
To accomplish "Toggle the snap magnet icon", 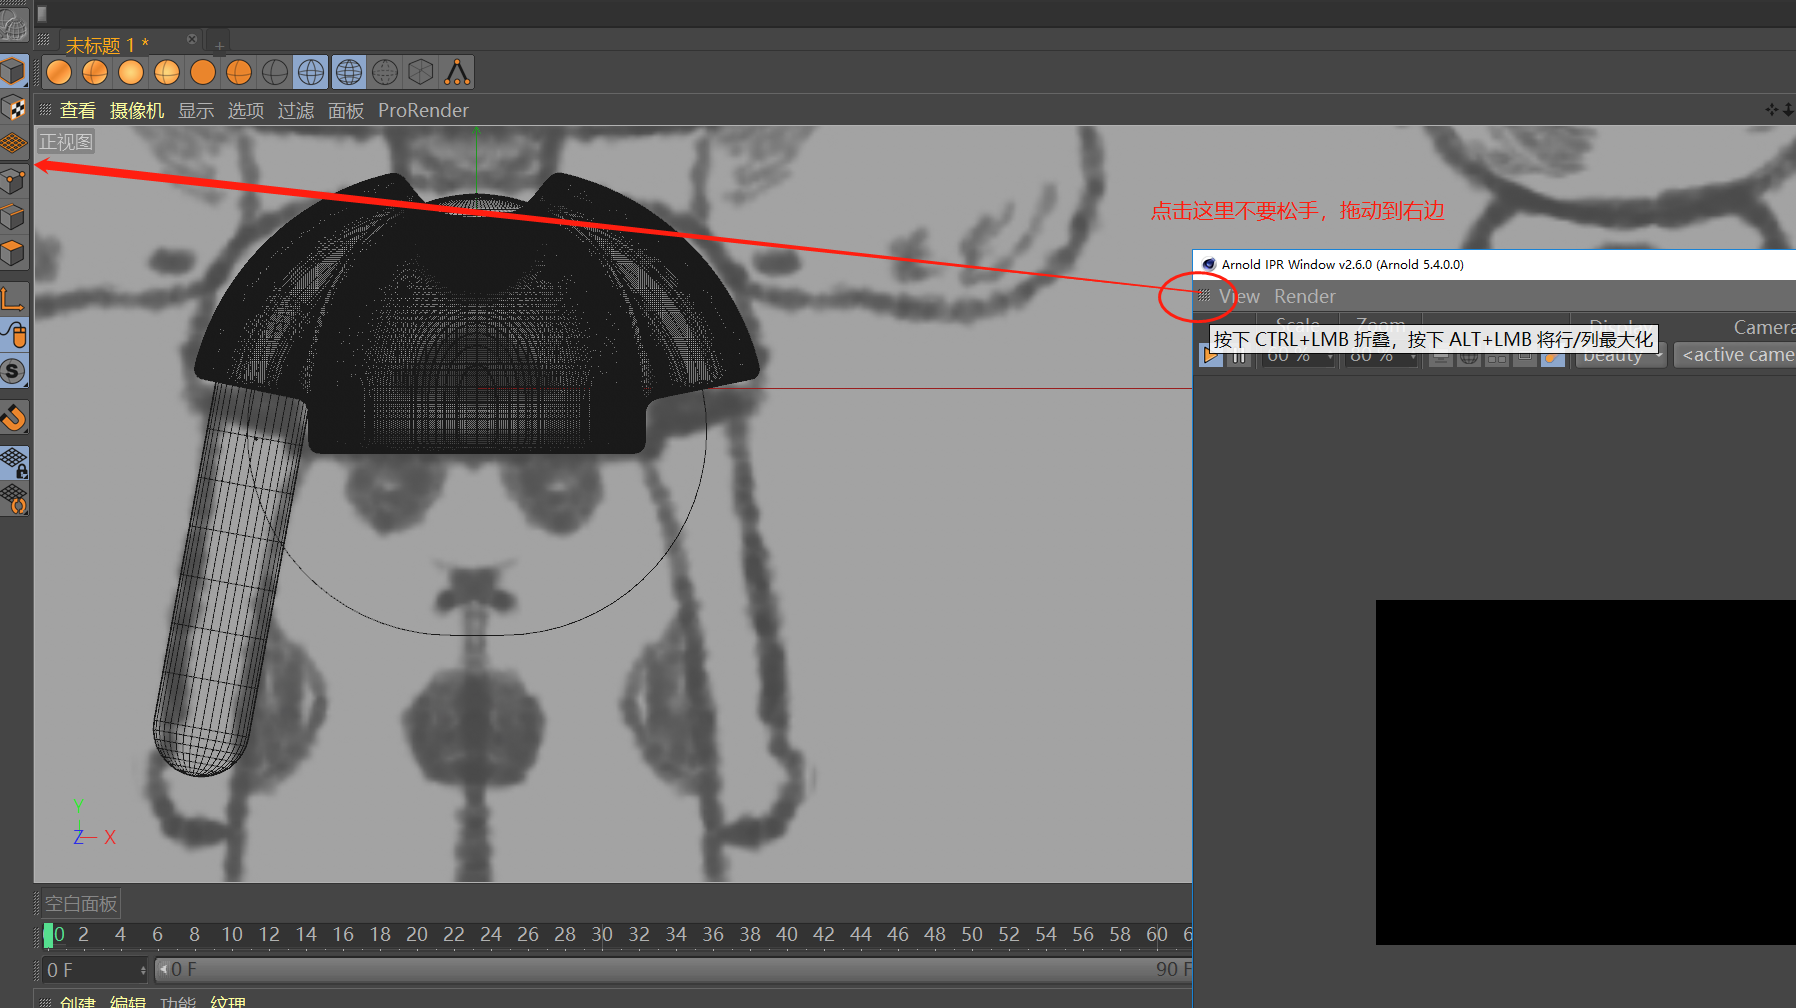I will 14,416.
